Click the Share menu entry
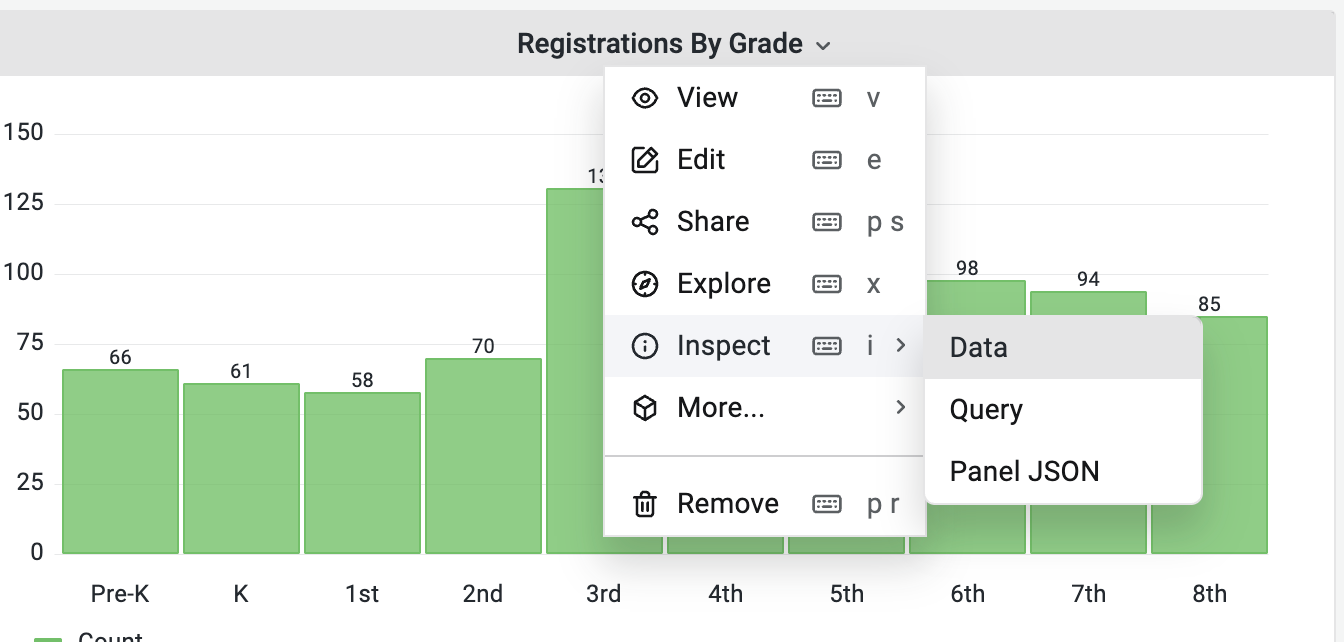The image size is (1344, 642). click(712, 222)
